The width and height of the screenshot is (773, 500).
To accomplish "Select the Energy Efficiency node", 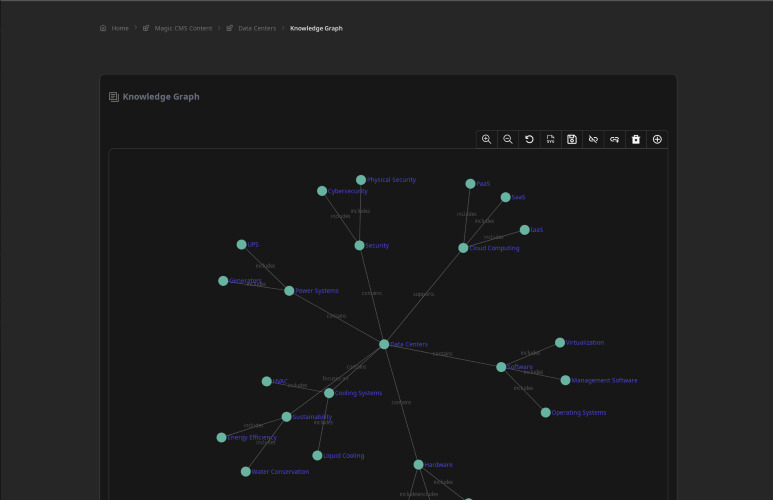I will click(x=221, y=437).
